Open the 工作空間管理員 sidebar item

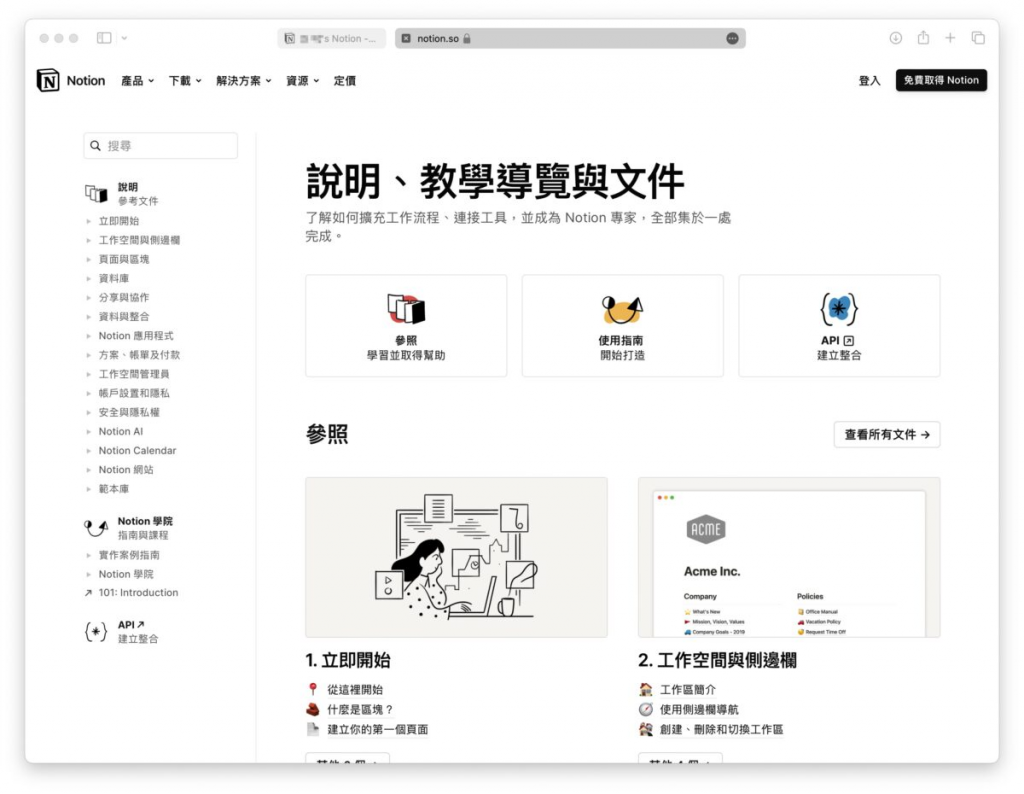click(x=134, y=374)
